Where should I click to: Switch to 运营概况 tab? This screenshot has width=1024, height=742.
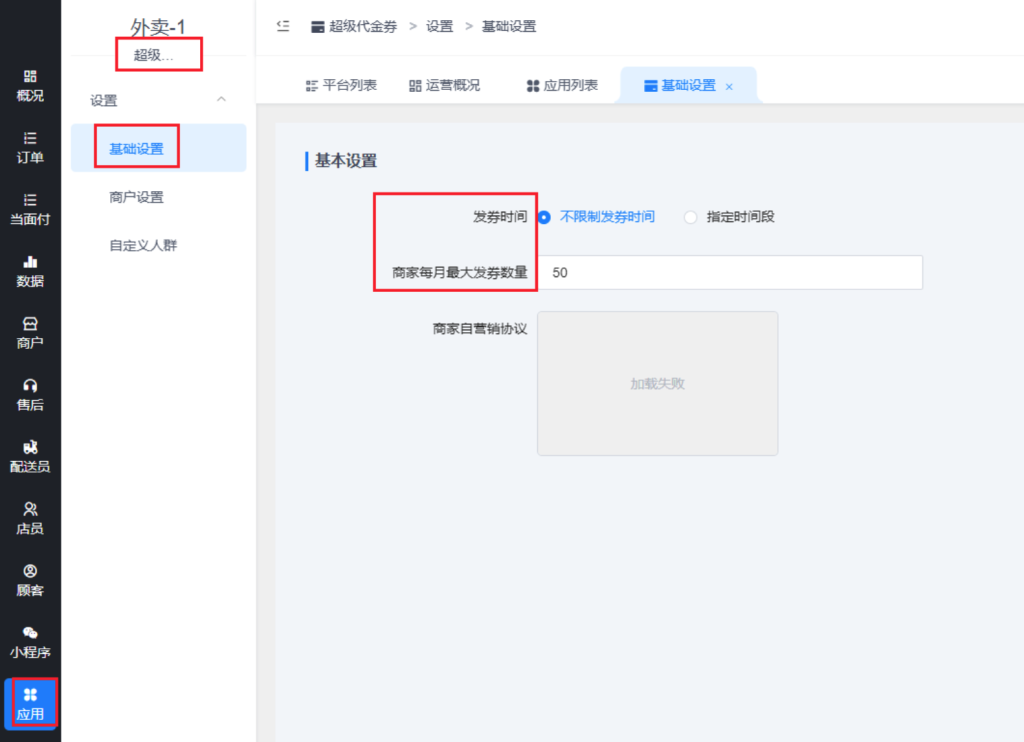coord(444,86)
